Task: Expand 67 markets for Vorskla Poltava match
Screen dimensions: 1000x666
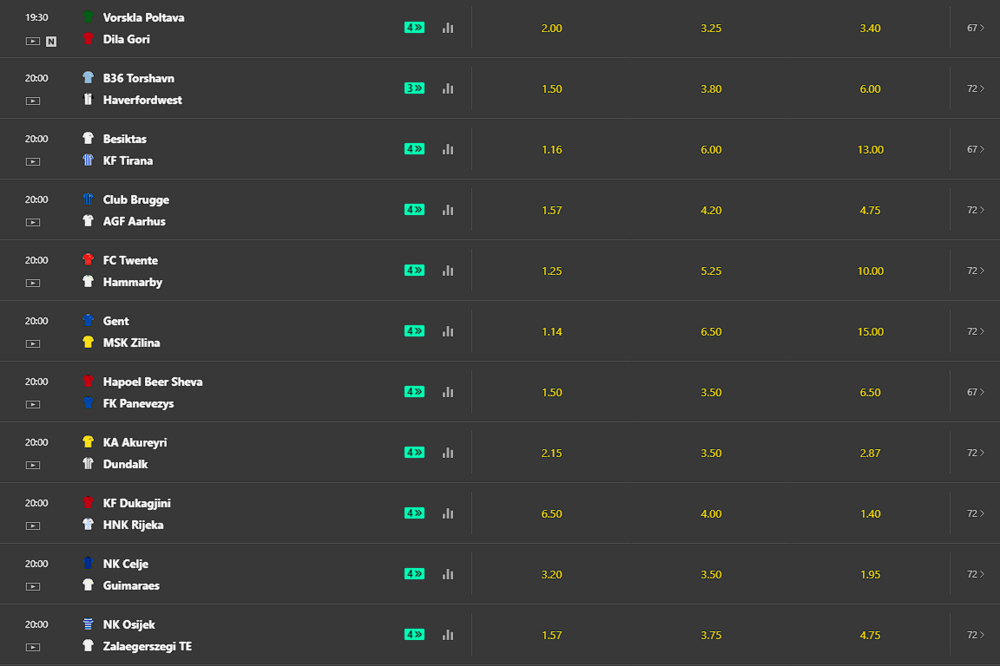Action: pos(975,27)
